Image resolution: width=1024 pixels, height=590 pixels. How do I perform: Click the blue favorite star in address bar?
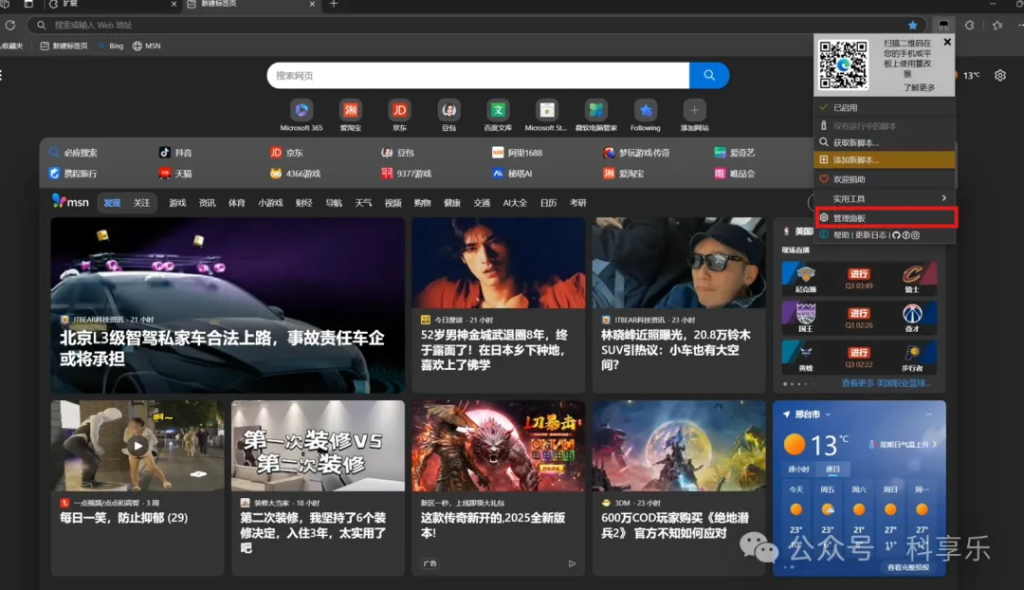[x=912, y=25]
